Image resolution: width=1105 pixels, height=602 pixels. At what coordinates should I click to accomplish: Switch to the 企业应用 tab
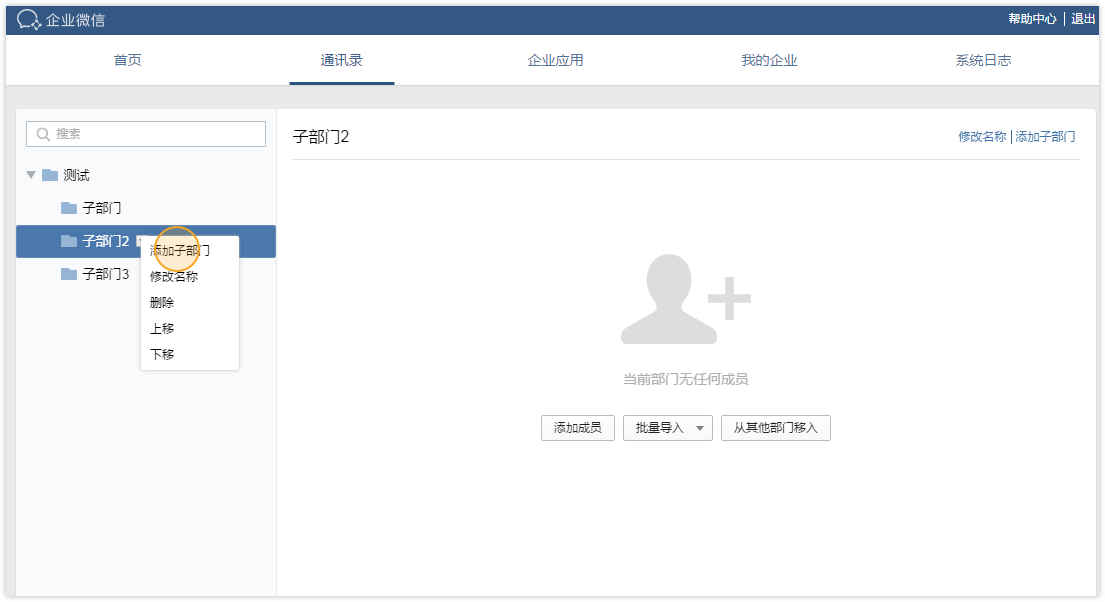555,60
